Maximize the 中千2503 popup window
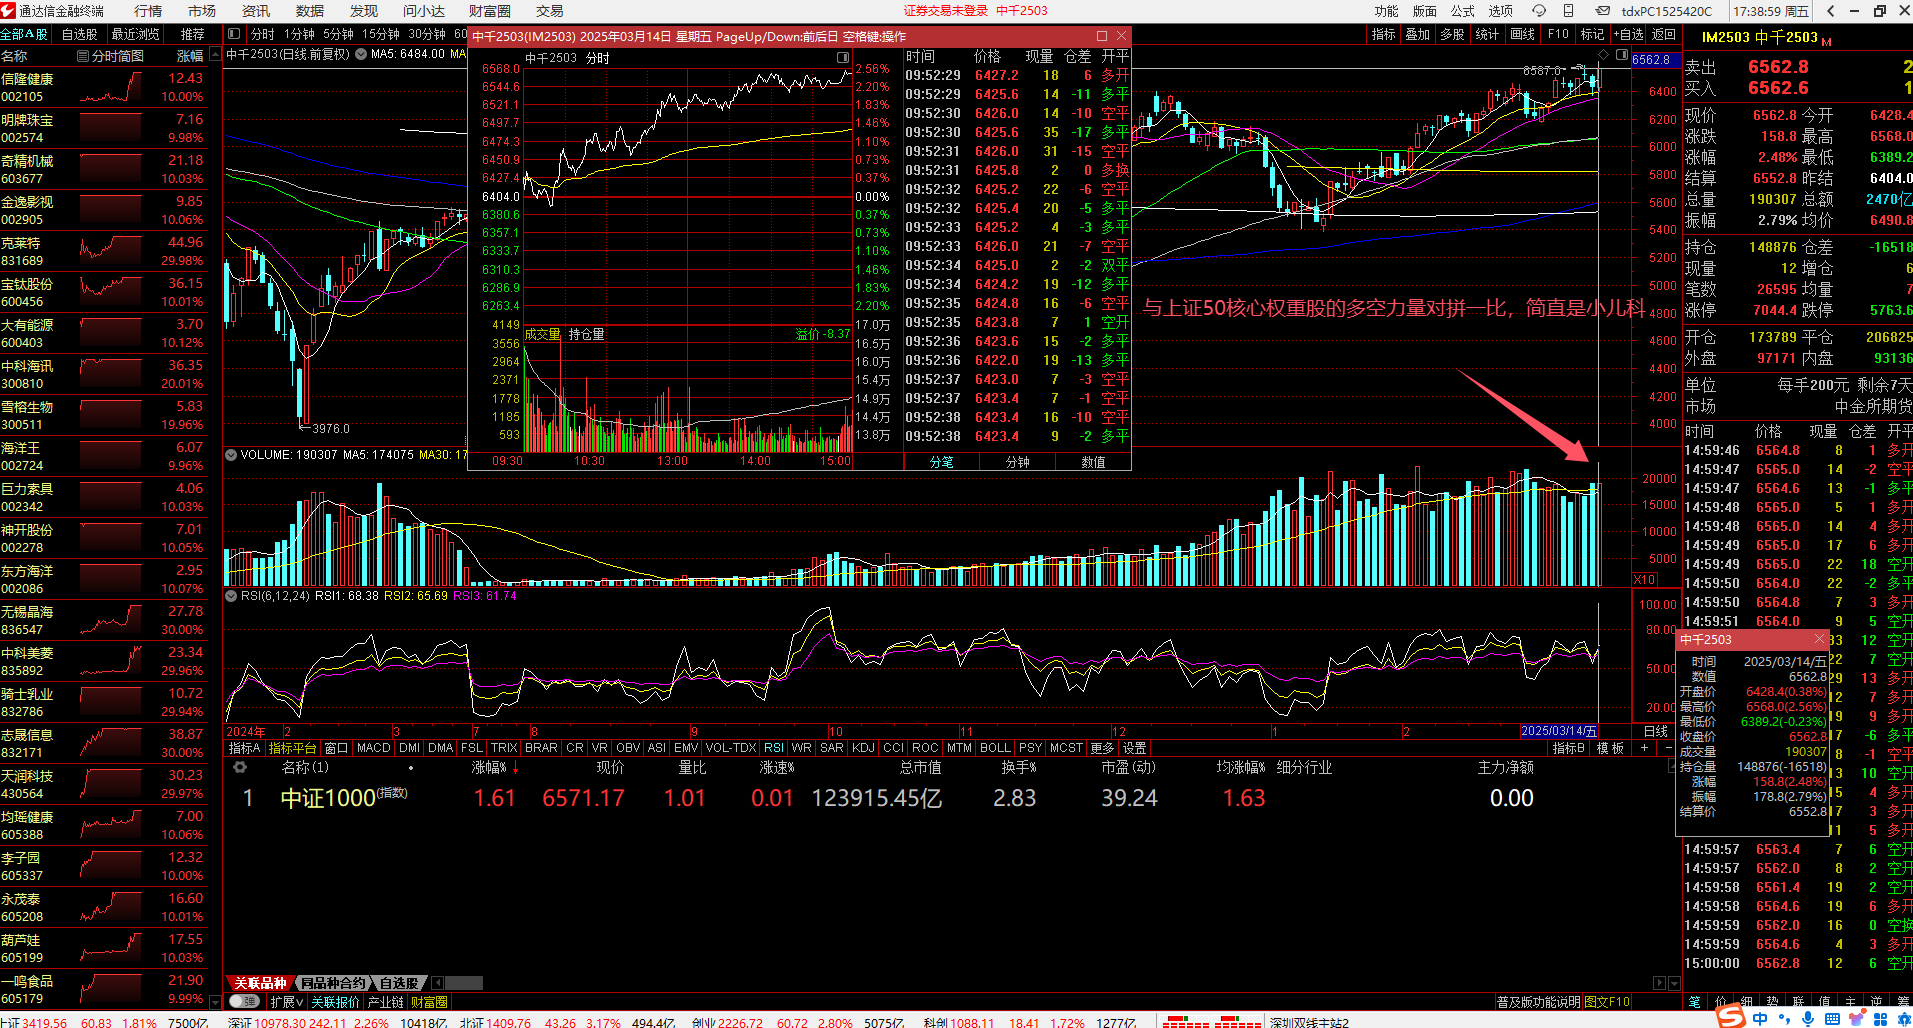 click(1102, 36)
